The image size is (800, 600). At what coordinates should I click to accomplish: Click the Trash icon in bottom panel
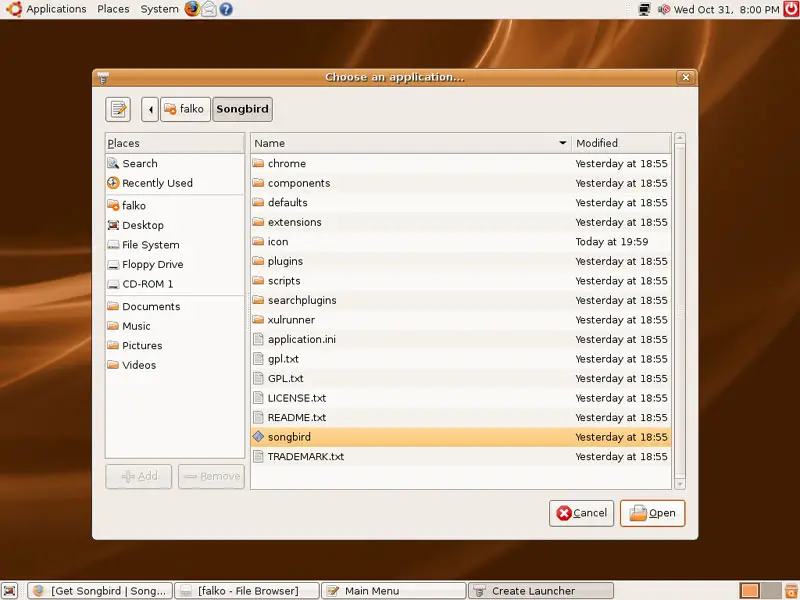[x=792, y=591]
